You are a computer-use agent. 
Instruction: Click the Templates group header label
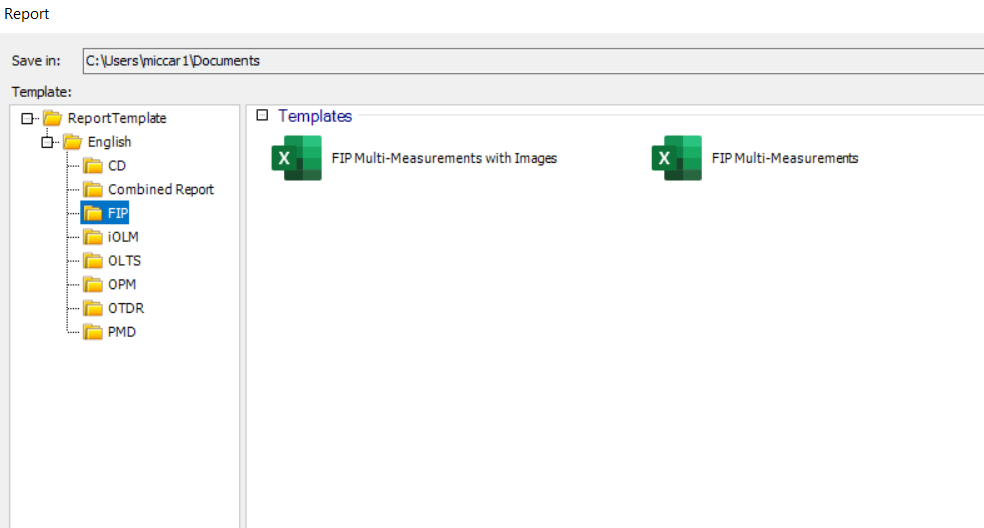[315, 116]
